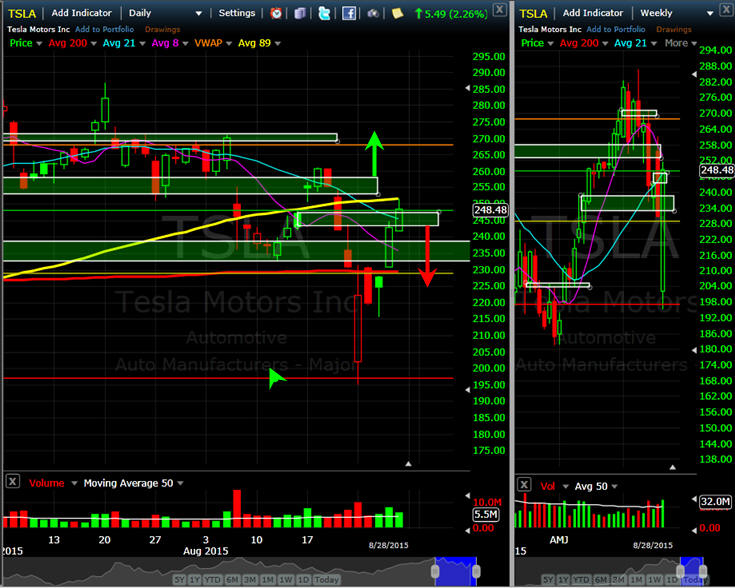Open Settings in the daily chart toolbar

237,13
